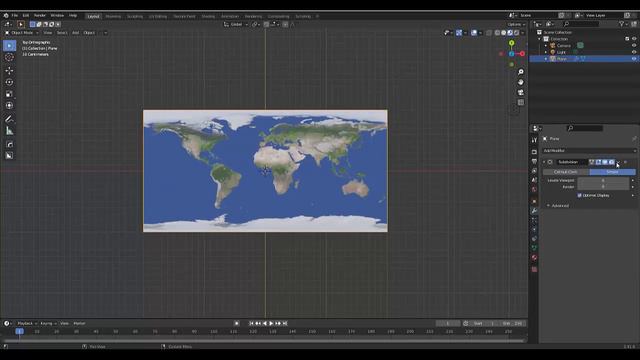Screen dimensions: 640x360
Task: Select the Select Box tool
Action: (x=9, y=45)
